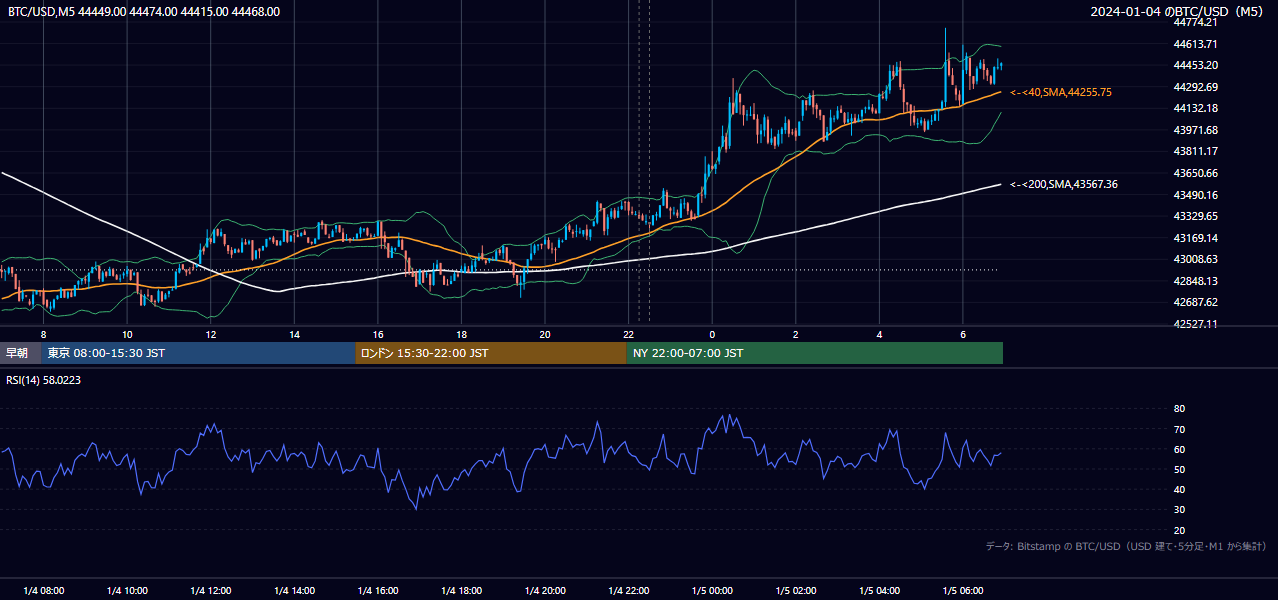
Task: Click hour label 18 under price chart
Action: 461,334
